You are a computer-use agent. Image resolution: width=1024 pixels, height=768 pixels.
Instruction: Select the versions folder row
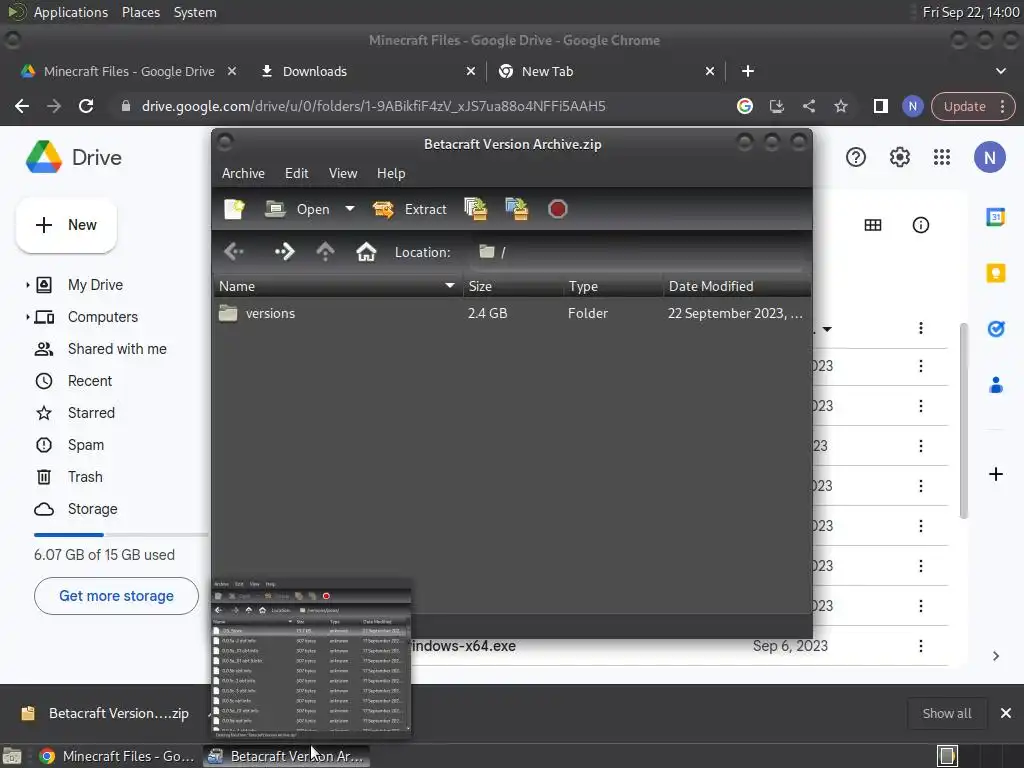(x=512, y=313)
